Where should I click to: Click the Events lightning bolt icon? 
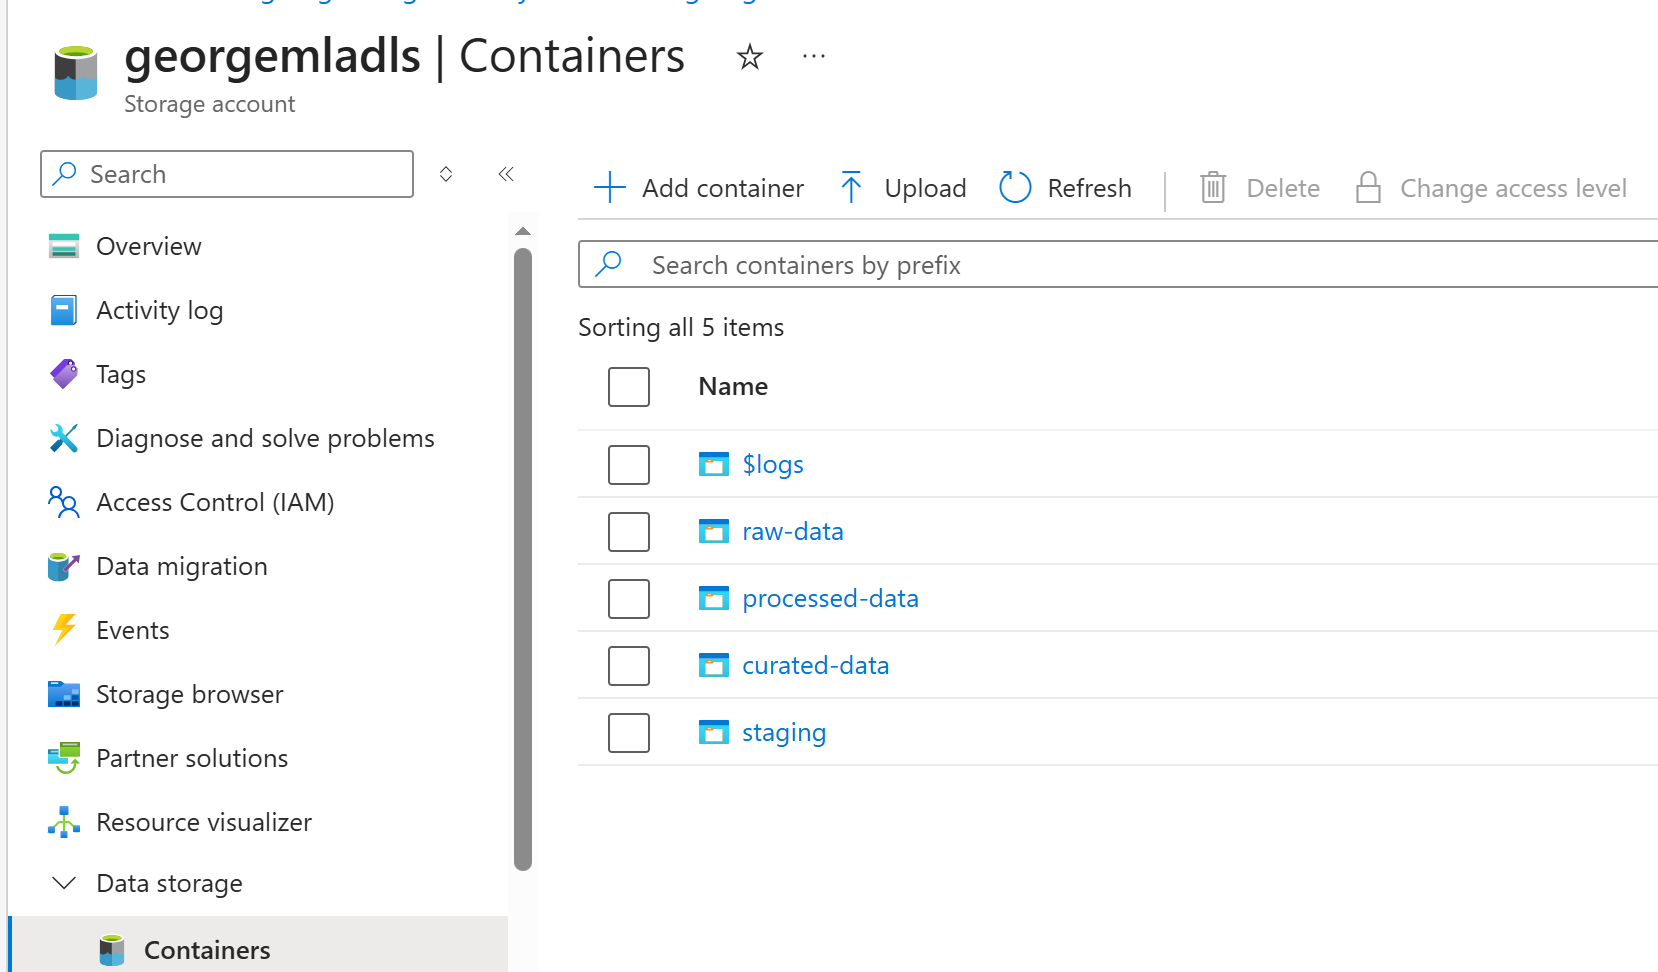pyautogui.click(x=64, y=630)
